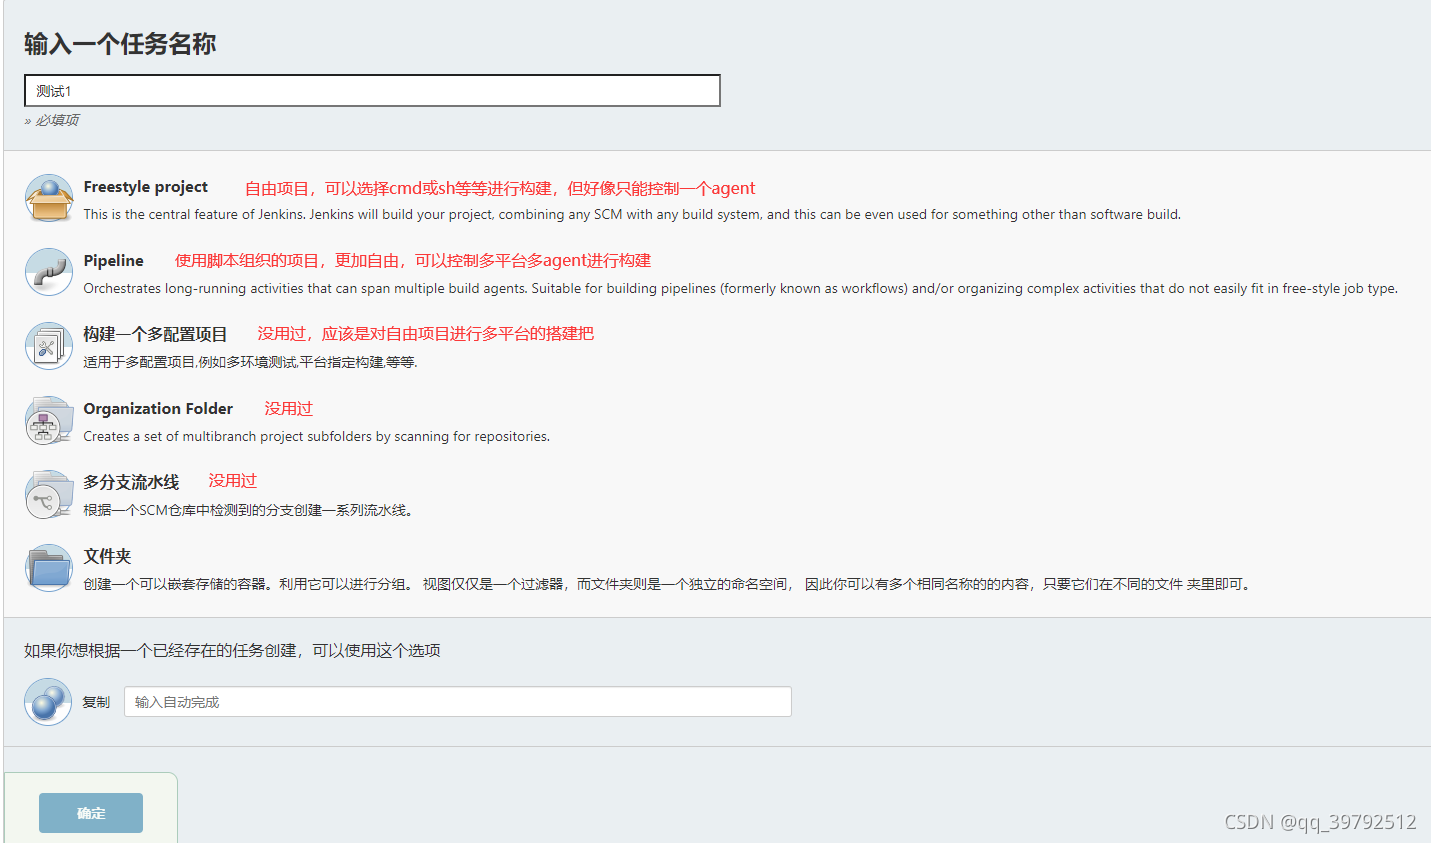The image size is (1431, 843).
Task: Click the 创建一个可以嵌套存储的容器 description
Action: point(668,584)
